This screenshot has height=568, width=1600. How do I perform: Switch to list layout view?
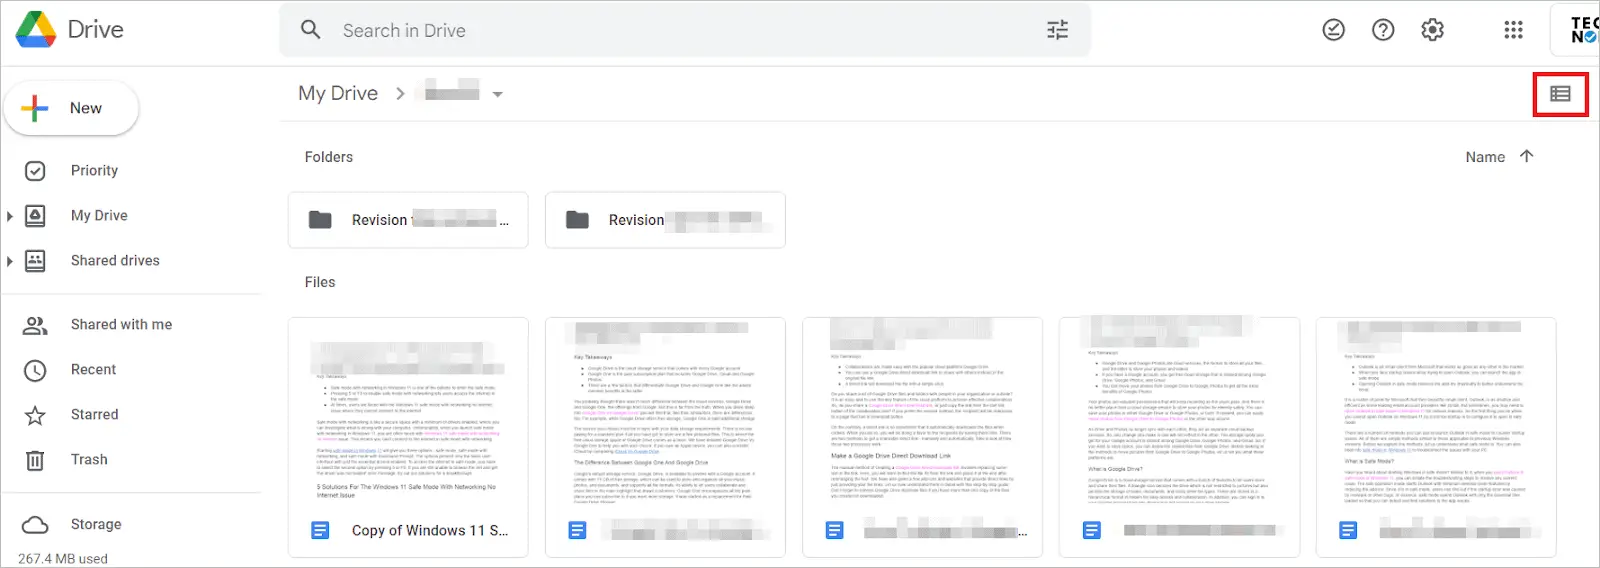tap(1560, 94)
